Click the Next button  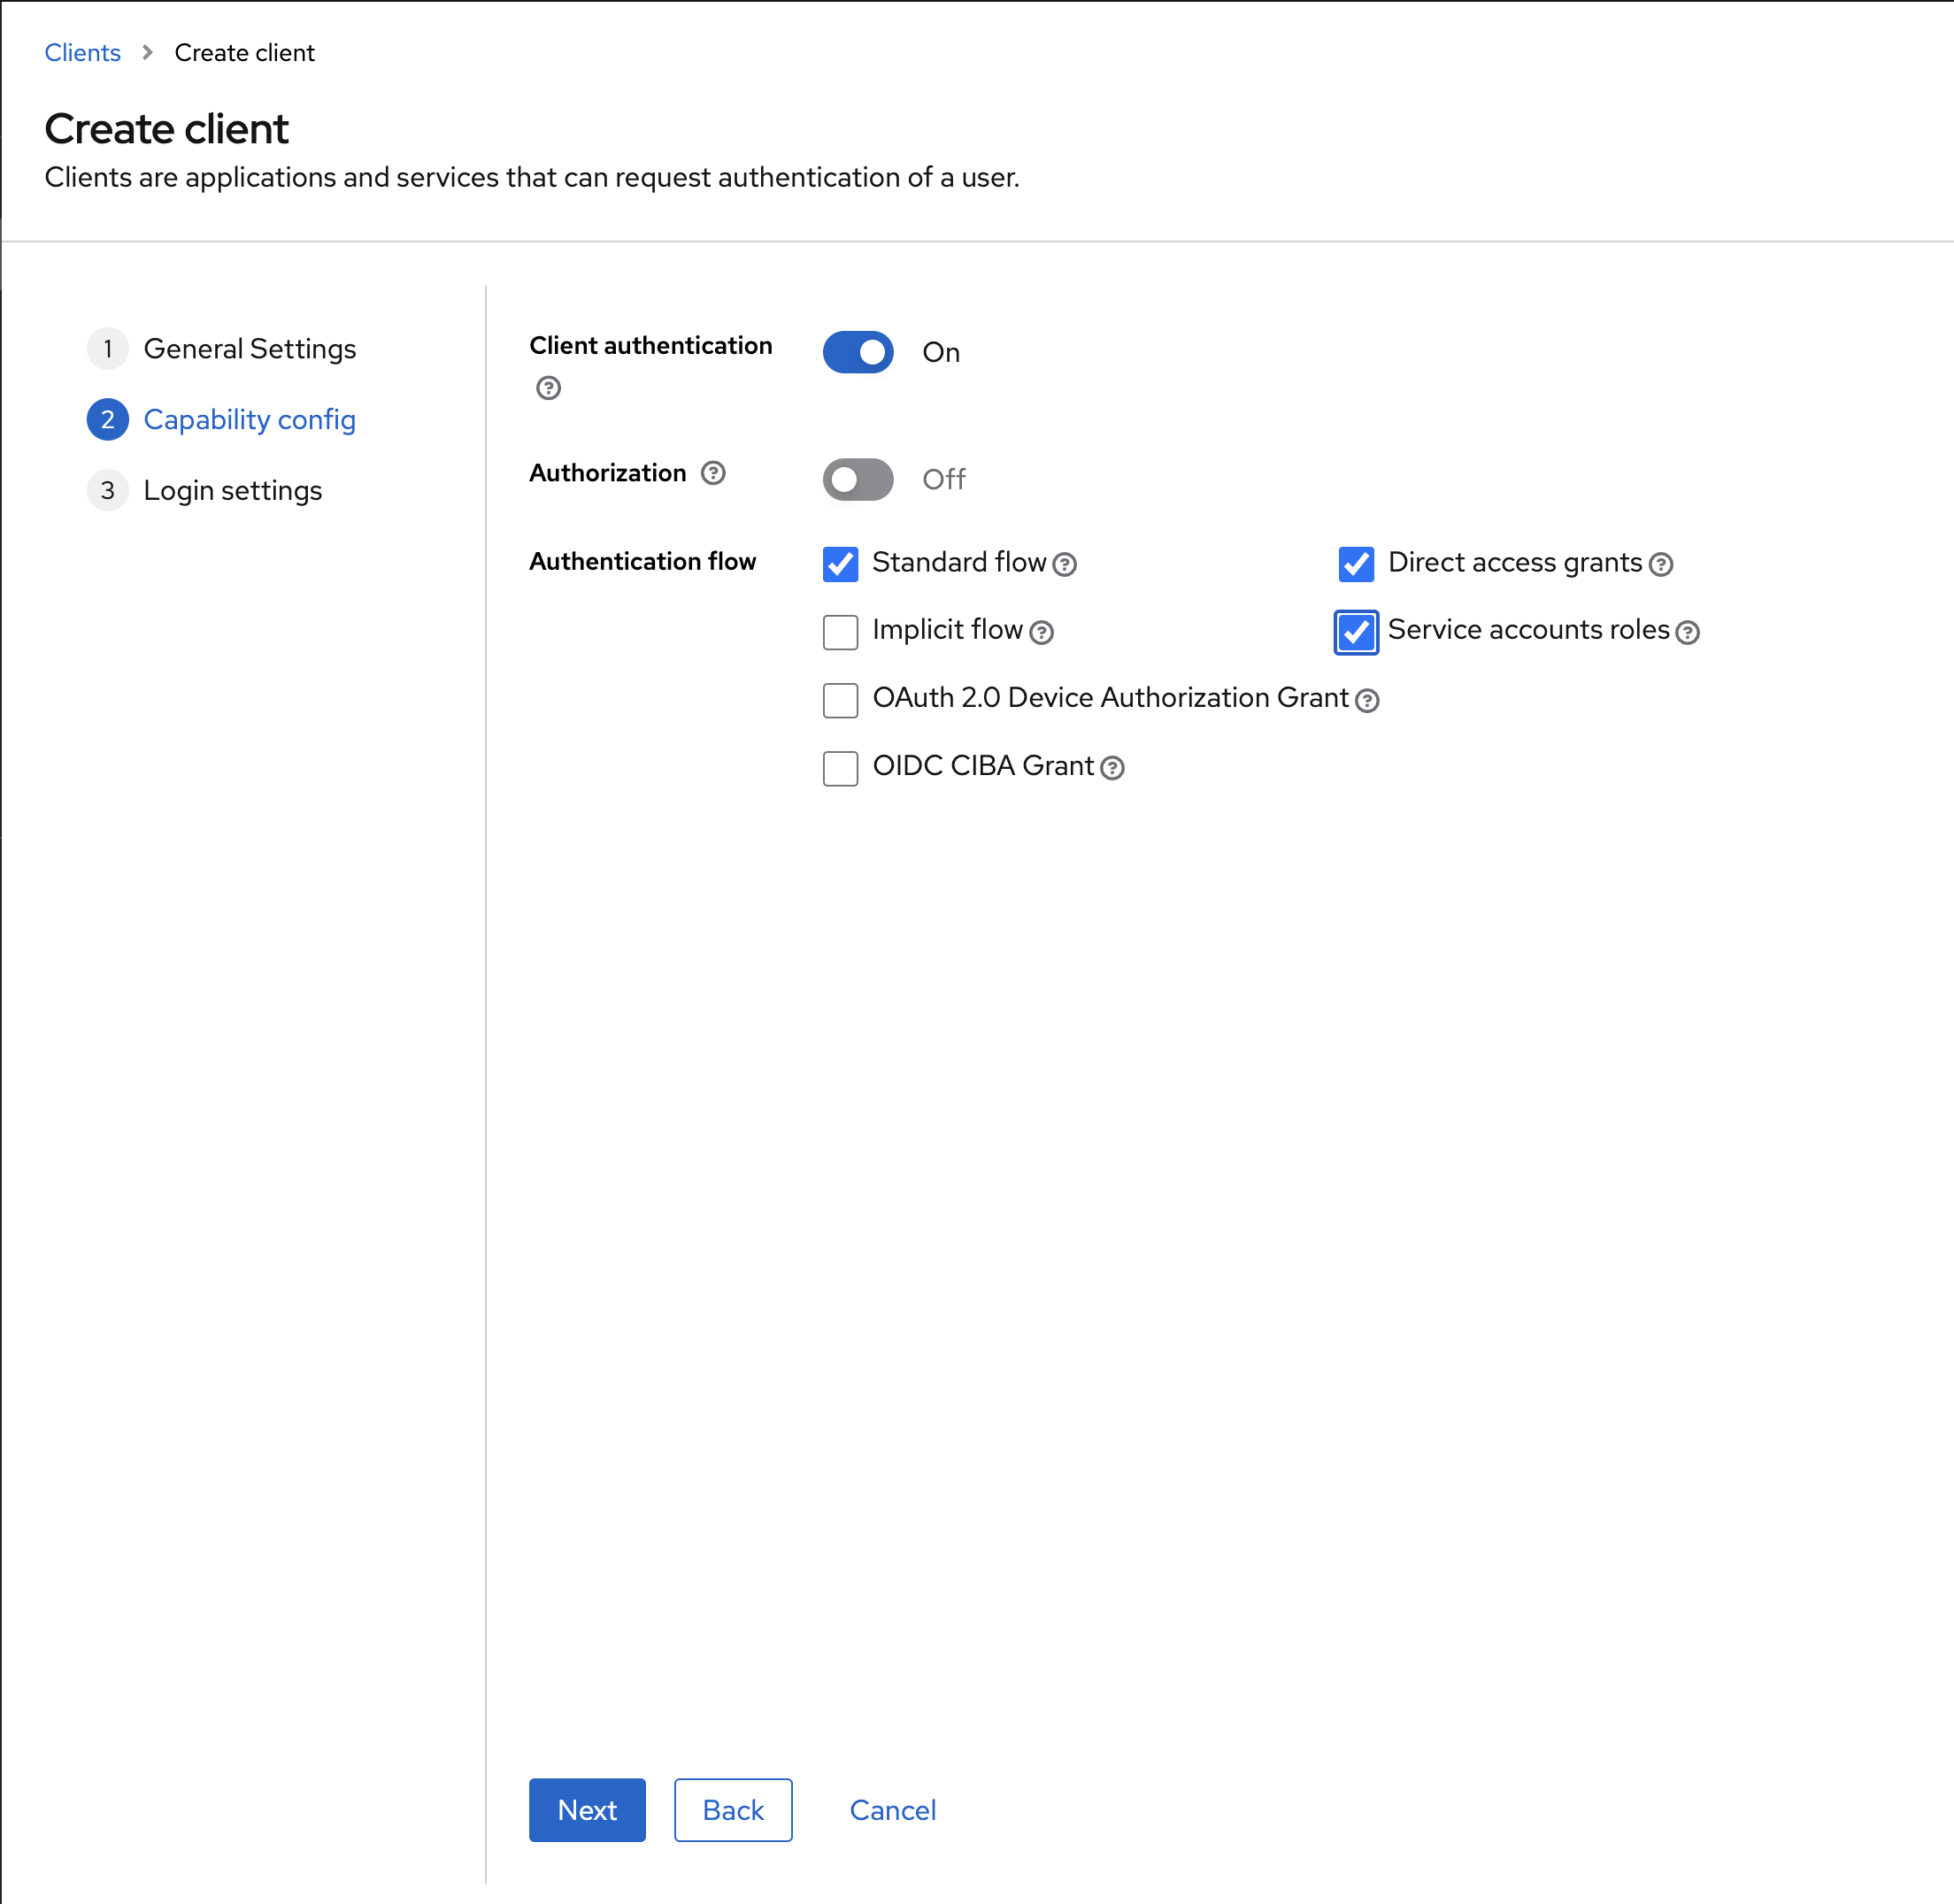(587, 1810)
